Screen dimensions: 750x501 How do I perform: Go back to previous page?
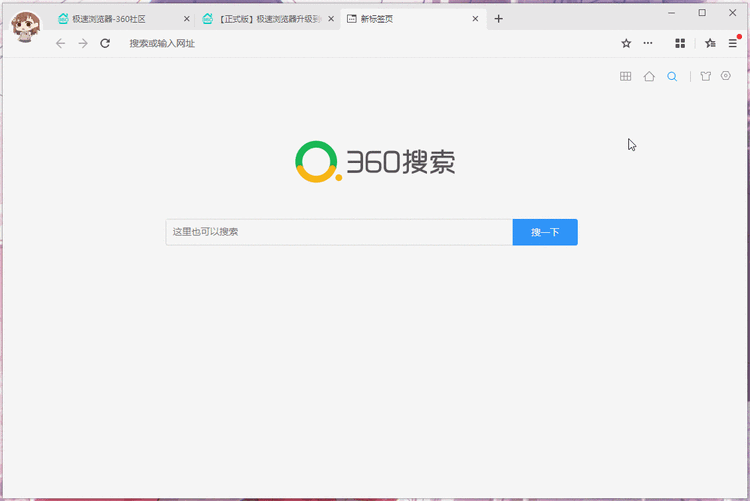pyautogui.click(x=60, y=44)
